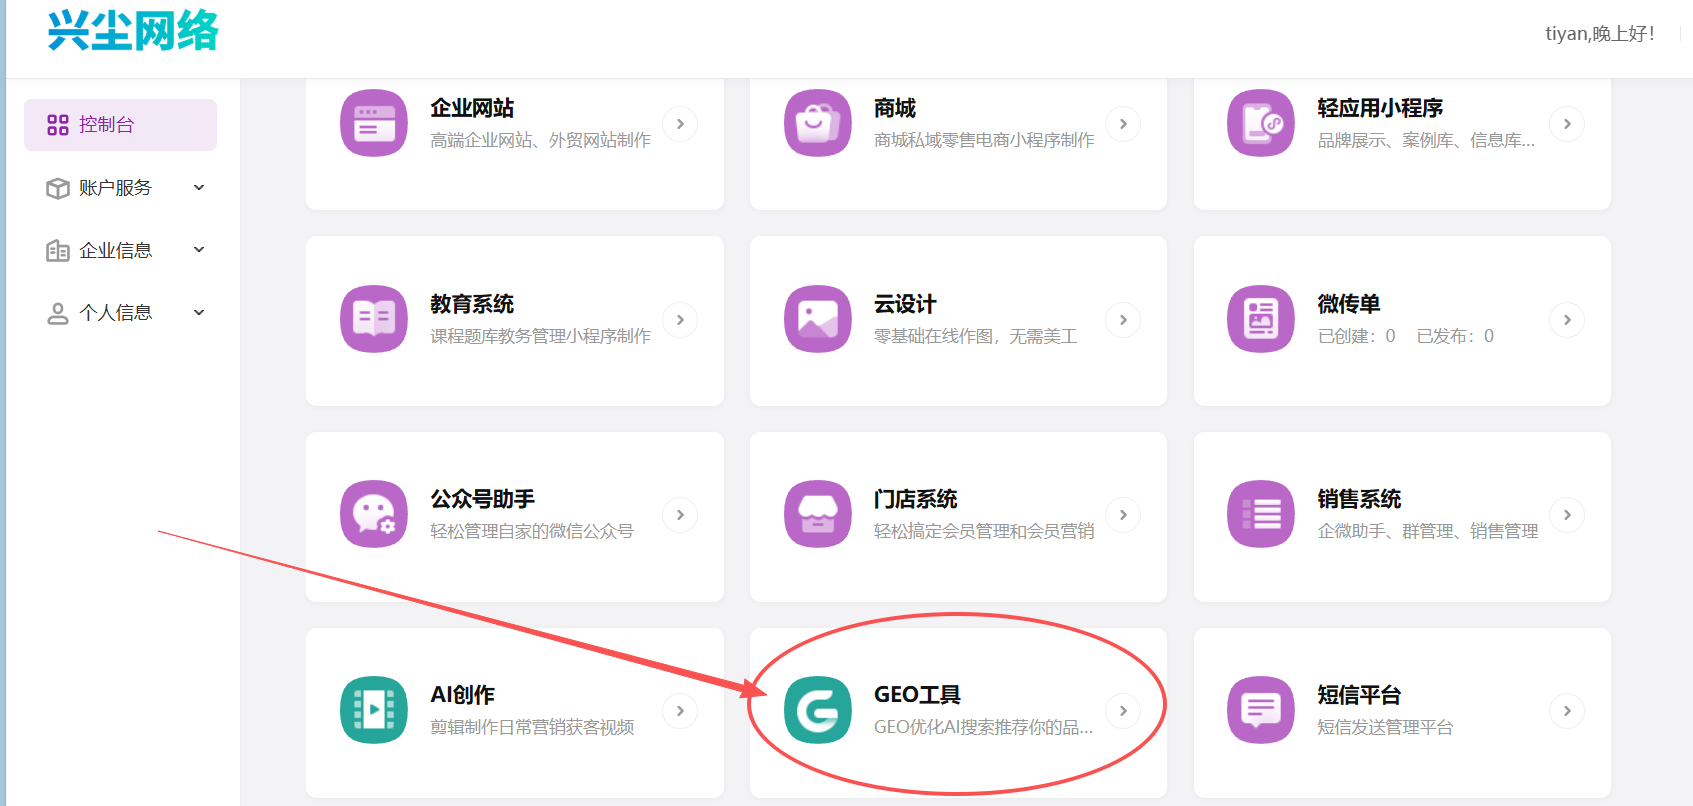The width and height of the screenshot is (1693, 806).
Task: Open 教育系统 via its arrow button
Action: tap(680, 320)
